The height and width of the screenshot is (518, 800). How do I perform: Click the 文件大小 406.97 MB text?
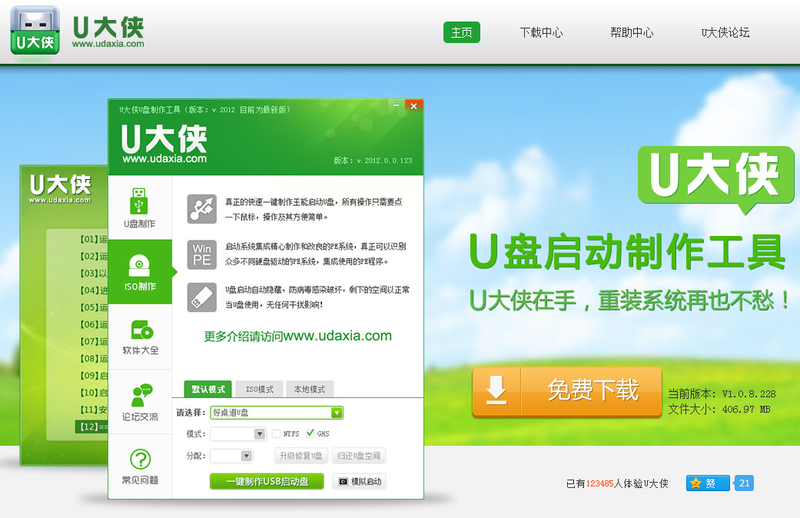click(719, 409)
